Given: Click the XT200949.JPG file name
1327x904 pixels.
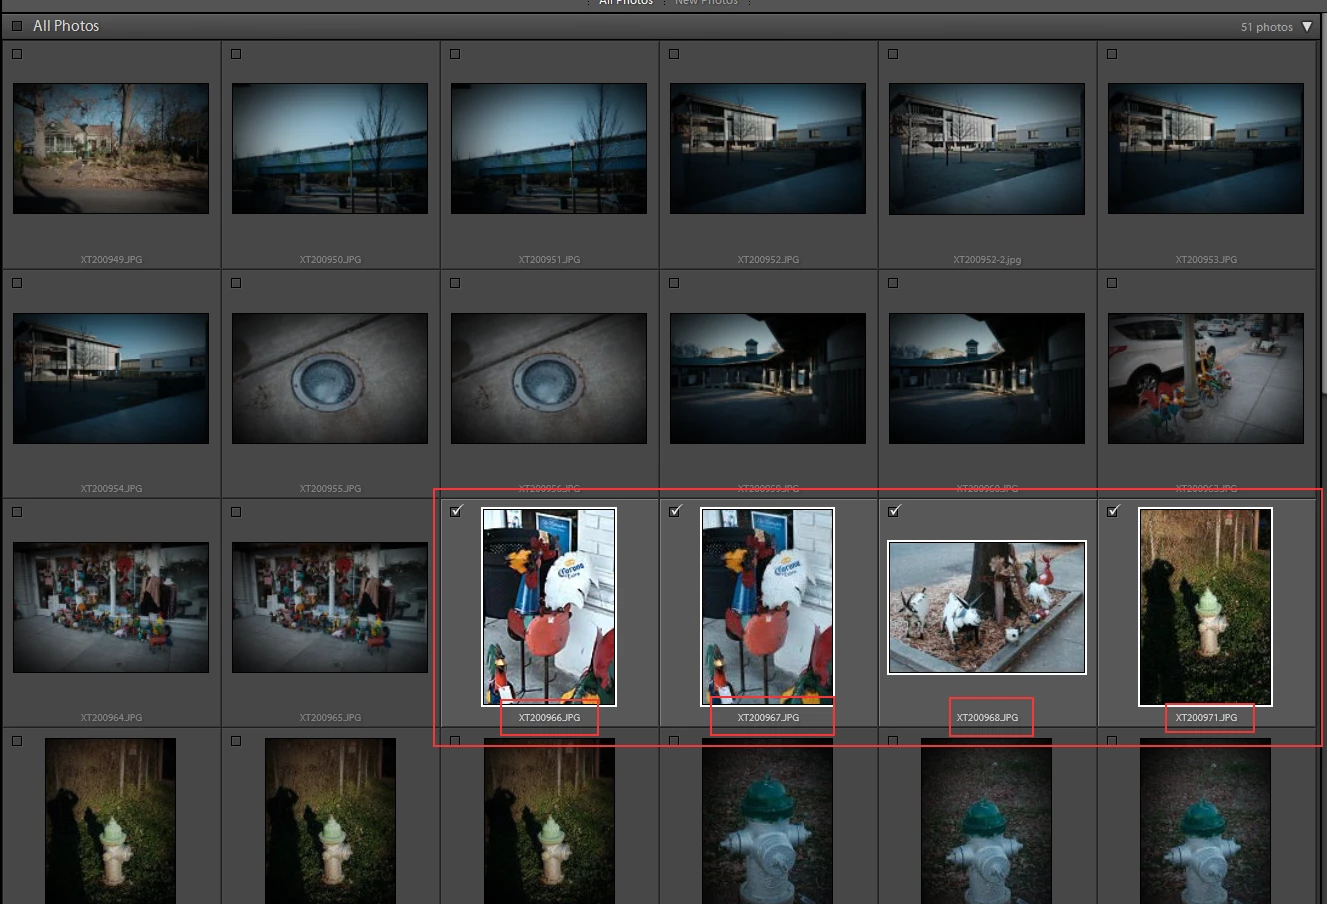Looking at the screenshot, I should pyautogui.click(x=111, y=260).
